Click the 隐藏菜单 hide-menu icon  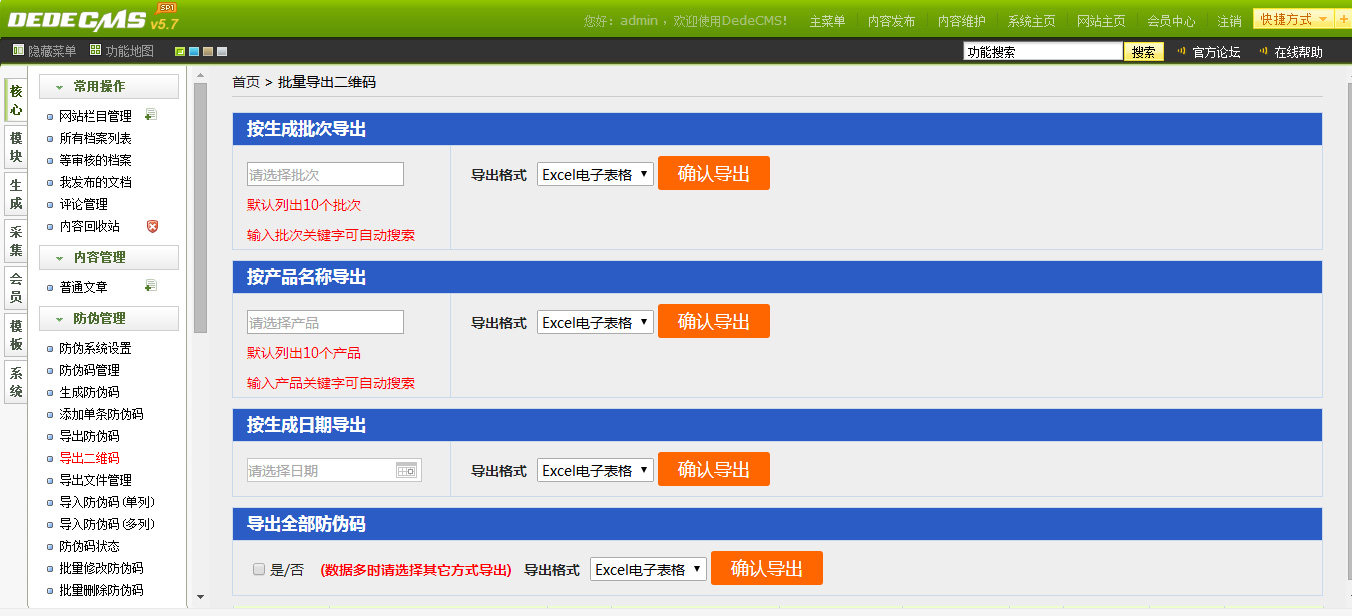18,50
